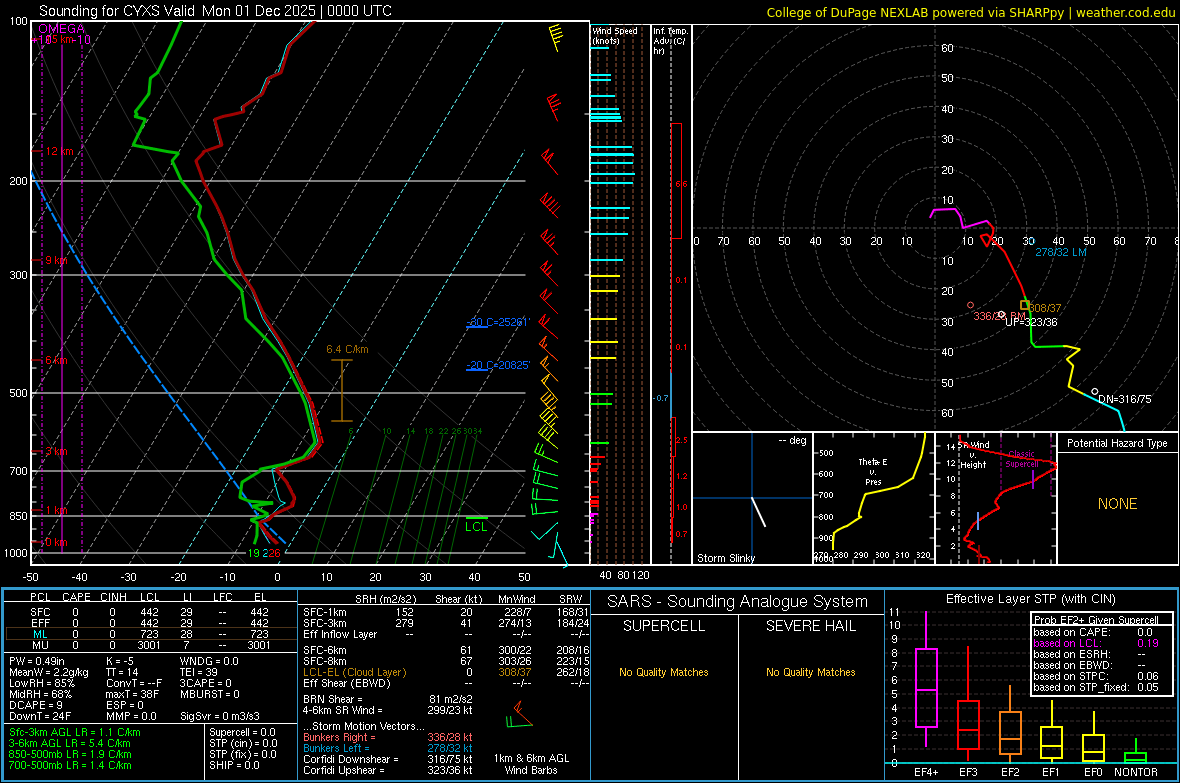Click the 'UP=323/36' hodograph label
The height and width of the screenshot is (783, 1180).
1031,322
